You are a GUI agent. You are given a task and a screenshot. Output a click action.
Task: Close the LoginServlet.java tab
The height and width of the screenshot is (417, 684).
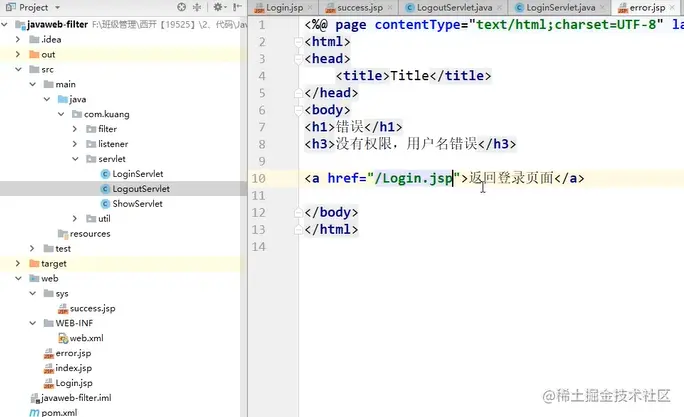(602, 7)
